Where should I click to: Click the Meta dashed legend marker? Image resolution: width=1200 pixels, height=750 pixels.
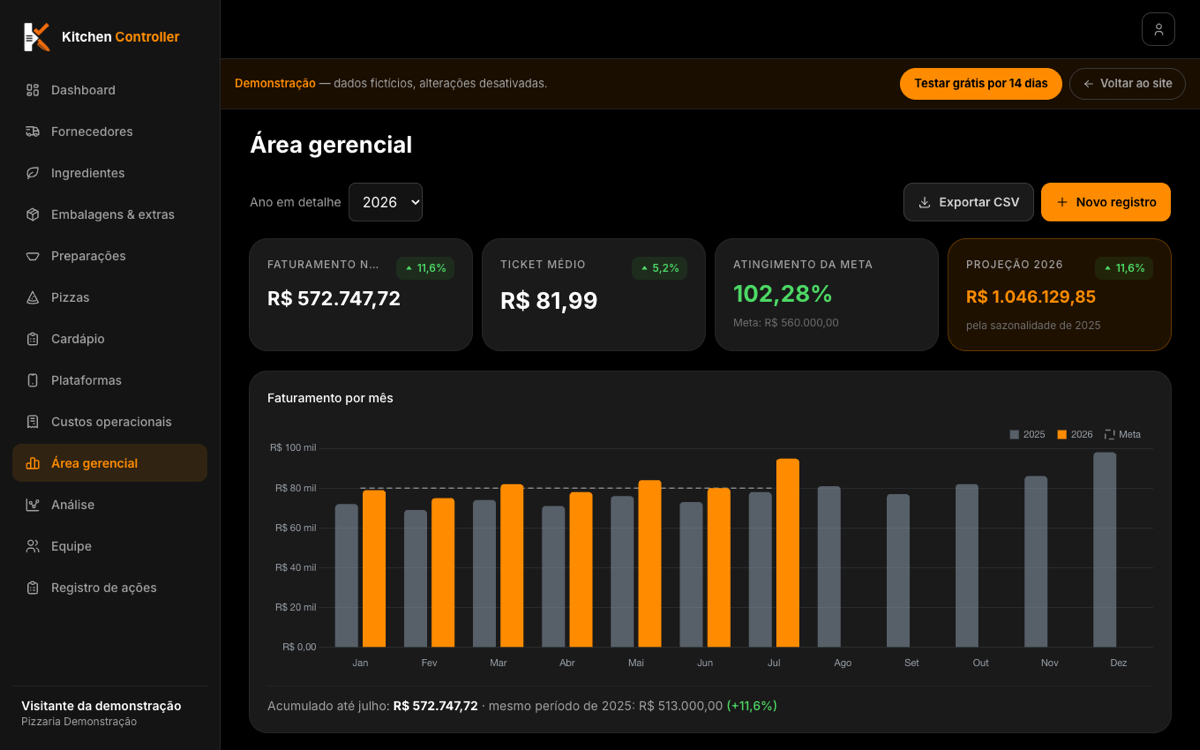point(1110,435)
